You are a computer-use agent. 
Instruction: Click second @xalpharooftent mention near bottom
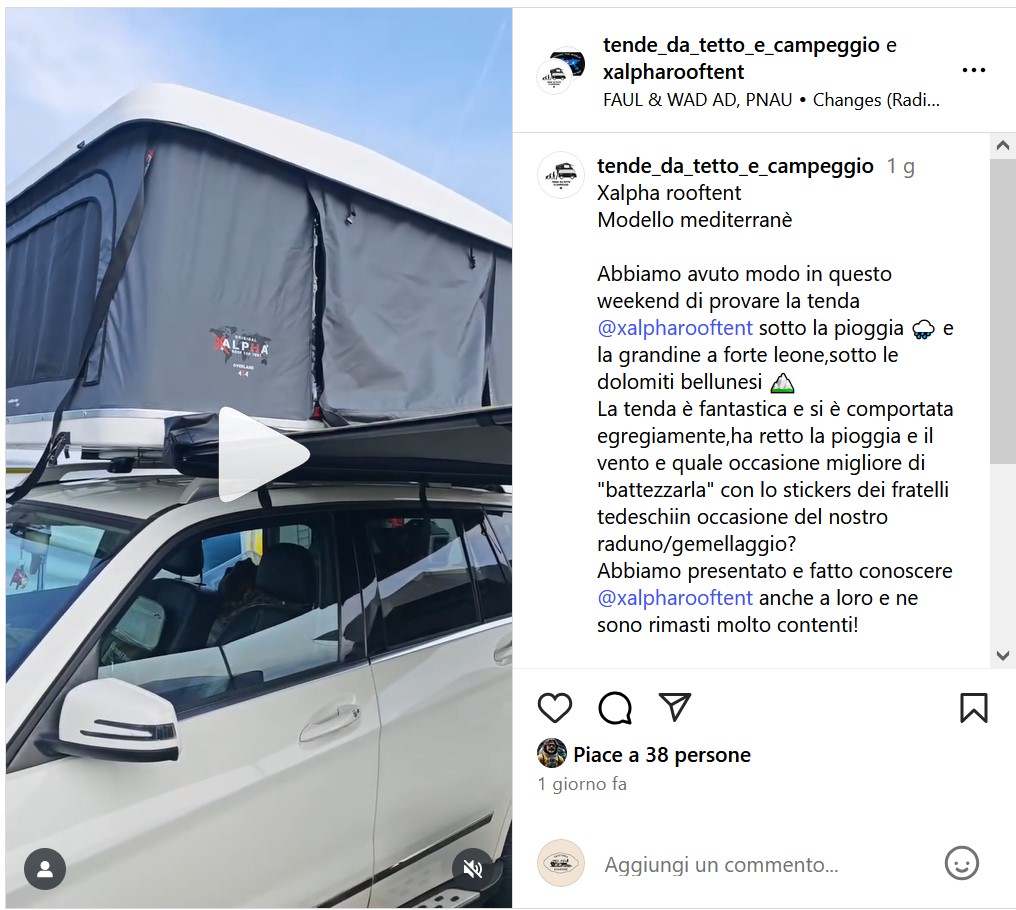675,598
